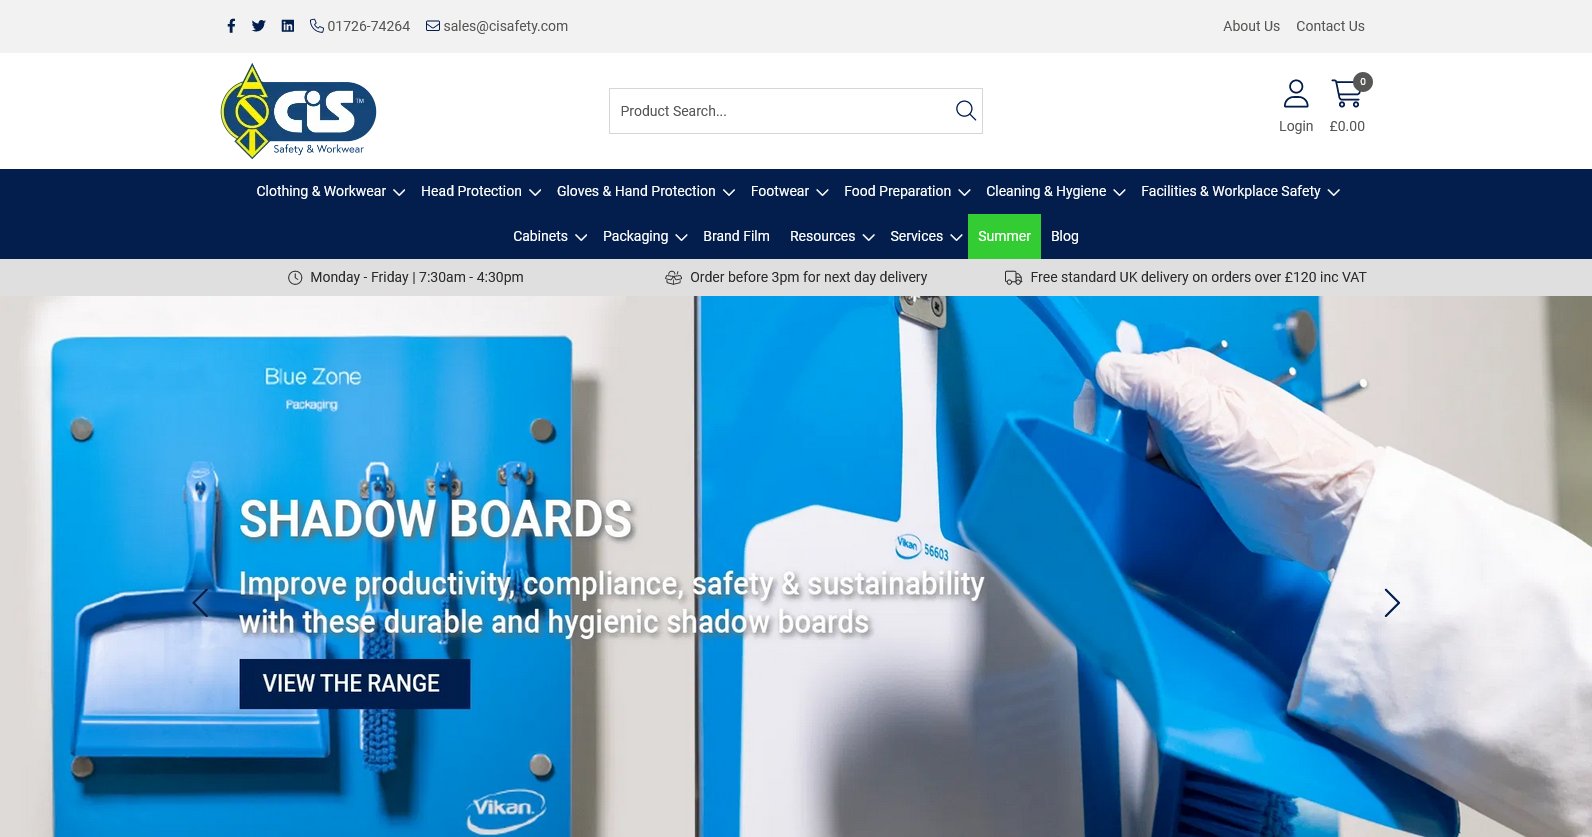Image resolution: width=1592 pixels, height=837 pixels.
Task: Expand the Footwear dropdown
Action: [789, 192]
